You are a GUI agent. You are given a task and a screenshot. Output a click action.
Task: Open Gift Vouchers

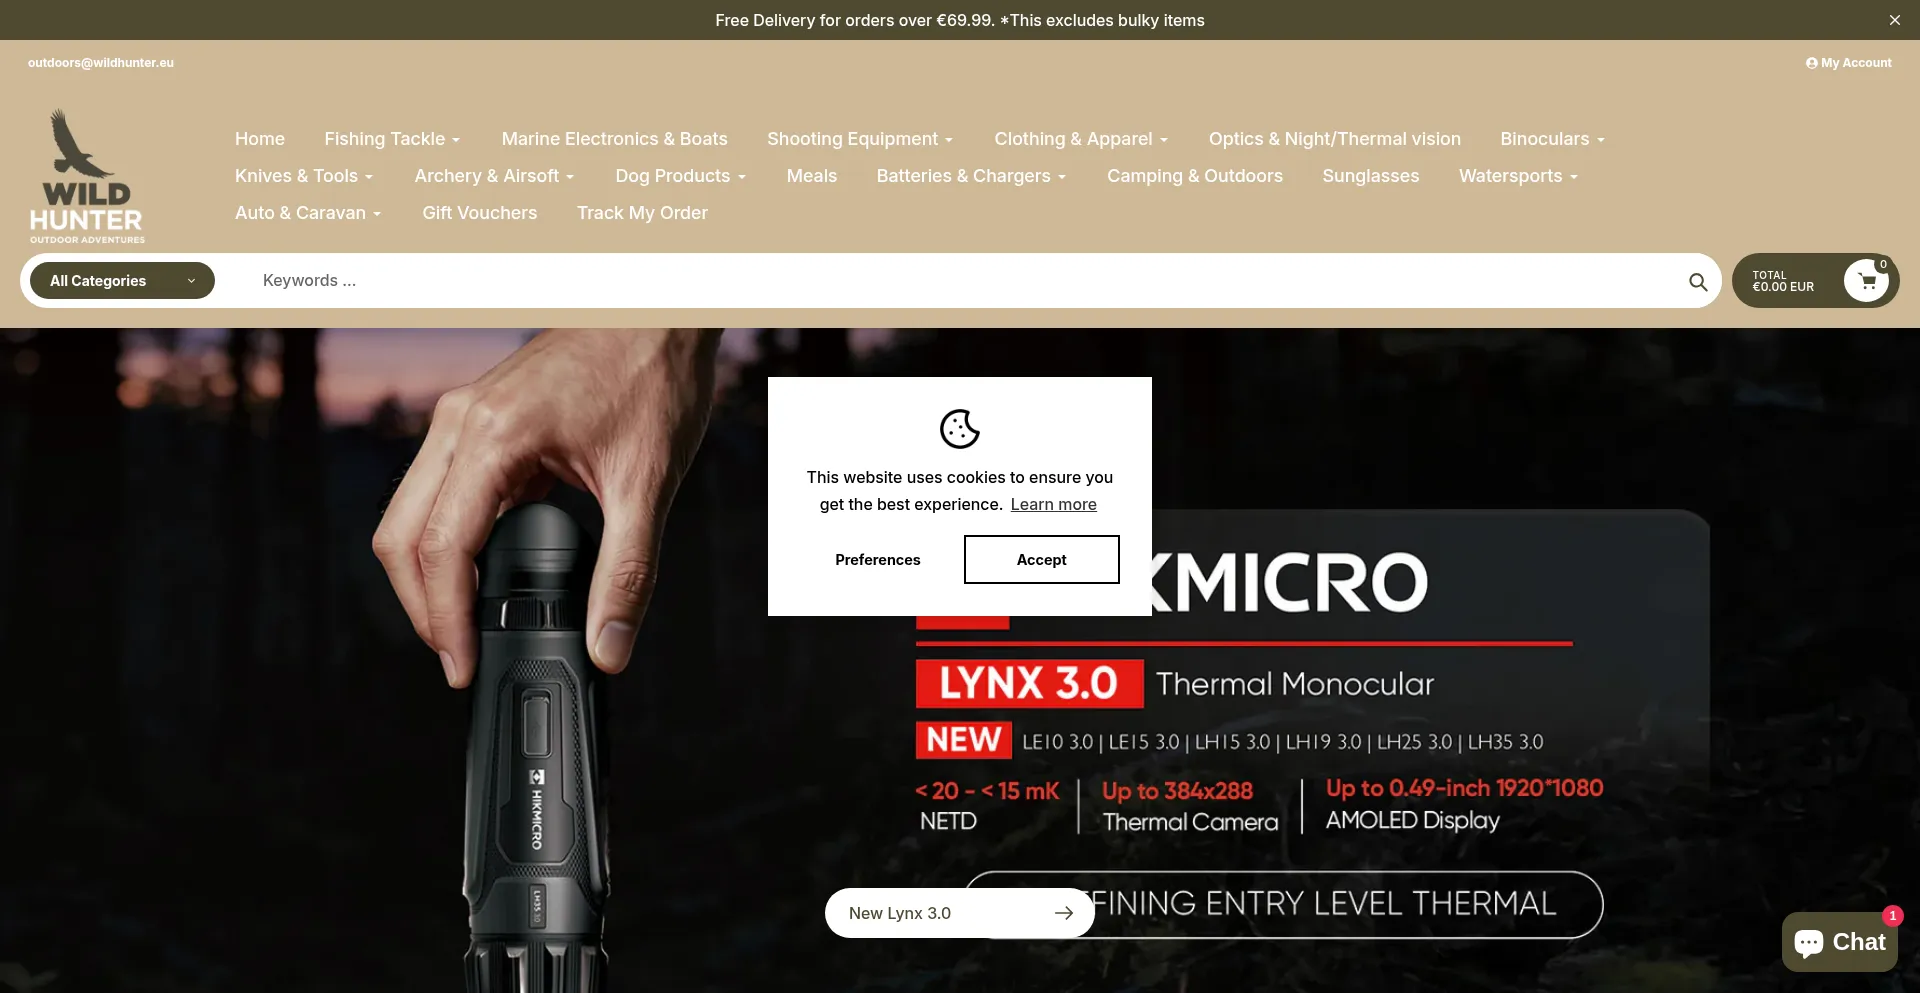click(x=480, y=213)
